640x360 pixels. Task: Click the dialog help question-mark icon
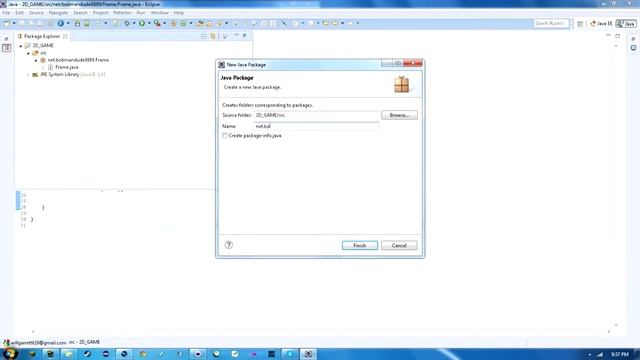(x=229, y=245)
